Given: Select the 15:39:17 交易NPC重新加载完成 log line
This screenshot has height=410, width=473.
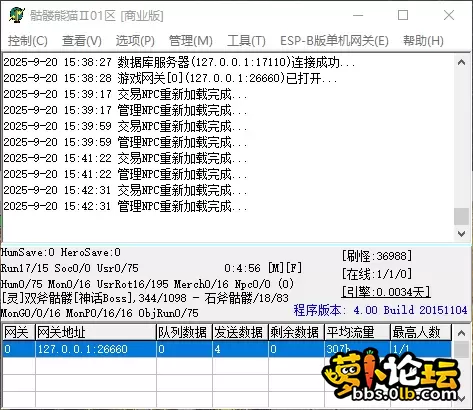Looking at the screenshot, I should coord(125,94).
